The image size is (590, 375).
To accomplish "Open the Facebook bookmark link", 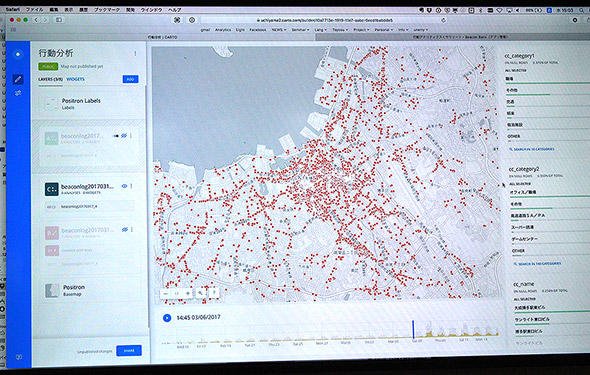I will [258, 29].
